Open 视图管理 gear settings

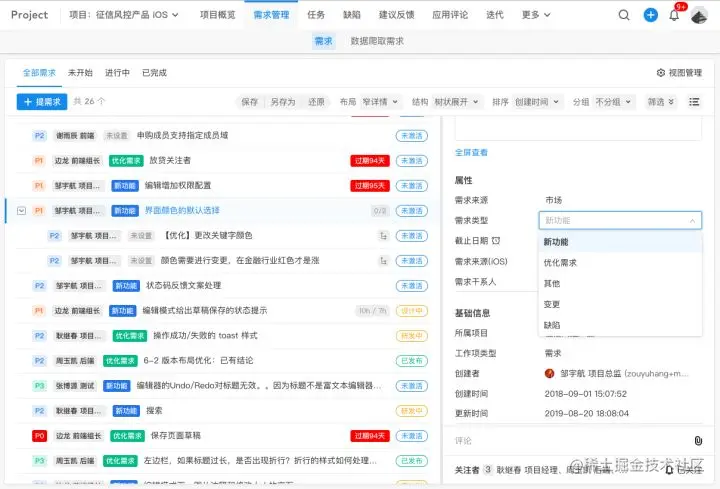(661, 73)
